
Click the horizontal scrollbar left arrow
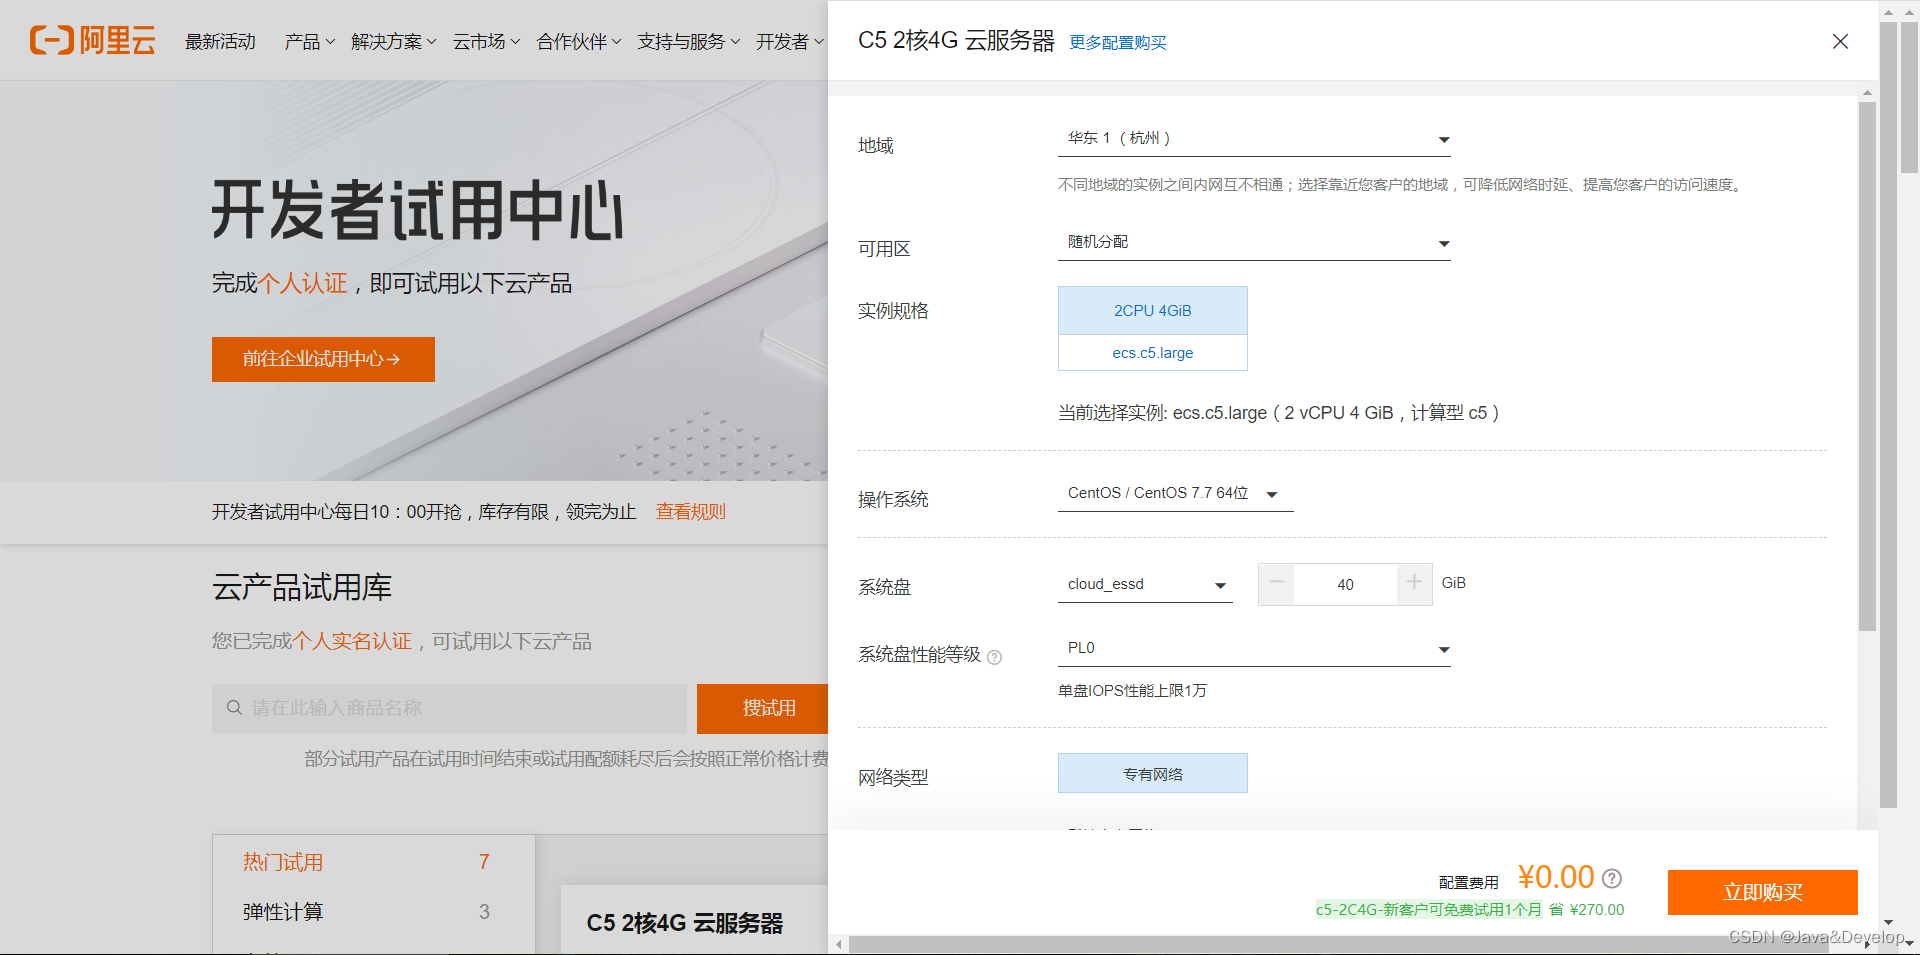pos(839,944)
